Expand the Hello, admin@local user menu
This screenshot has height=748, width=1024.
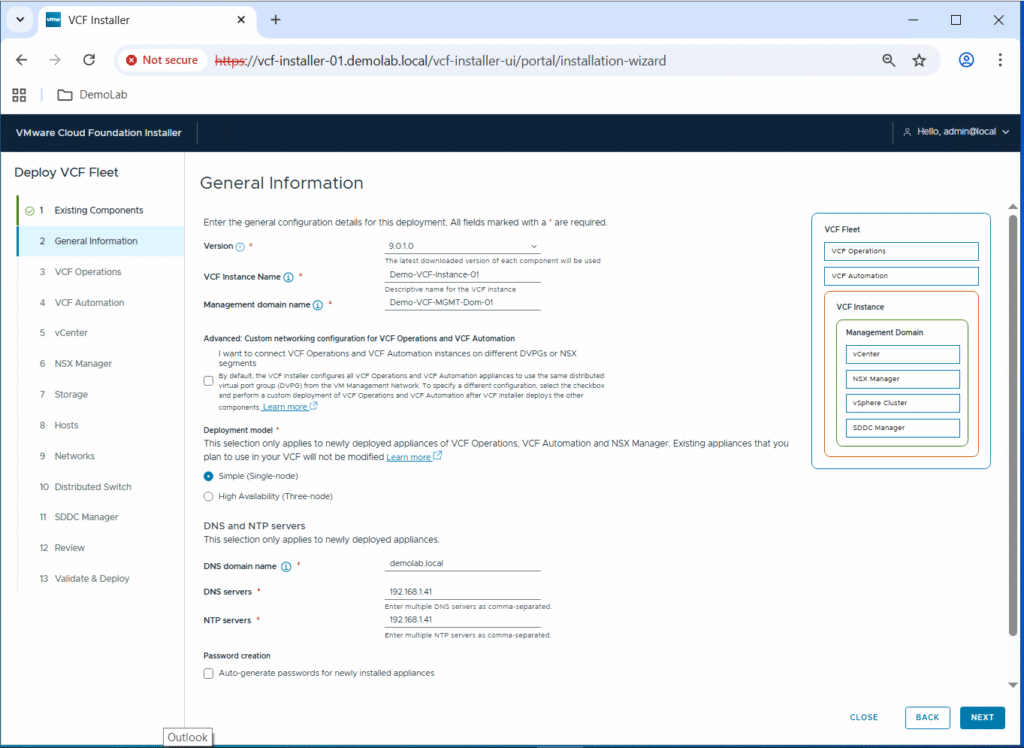(x=956, y=132)
